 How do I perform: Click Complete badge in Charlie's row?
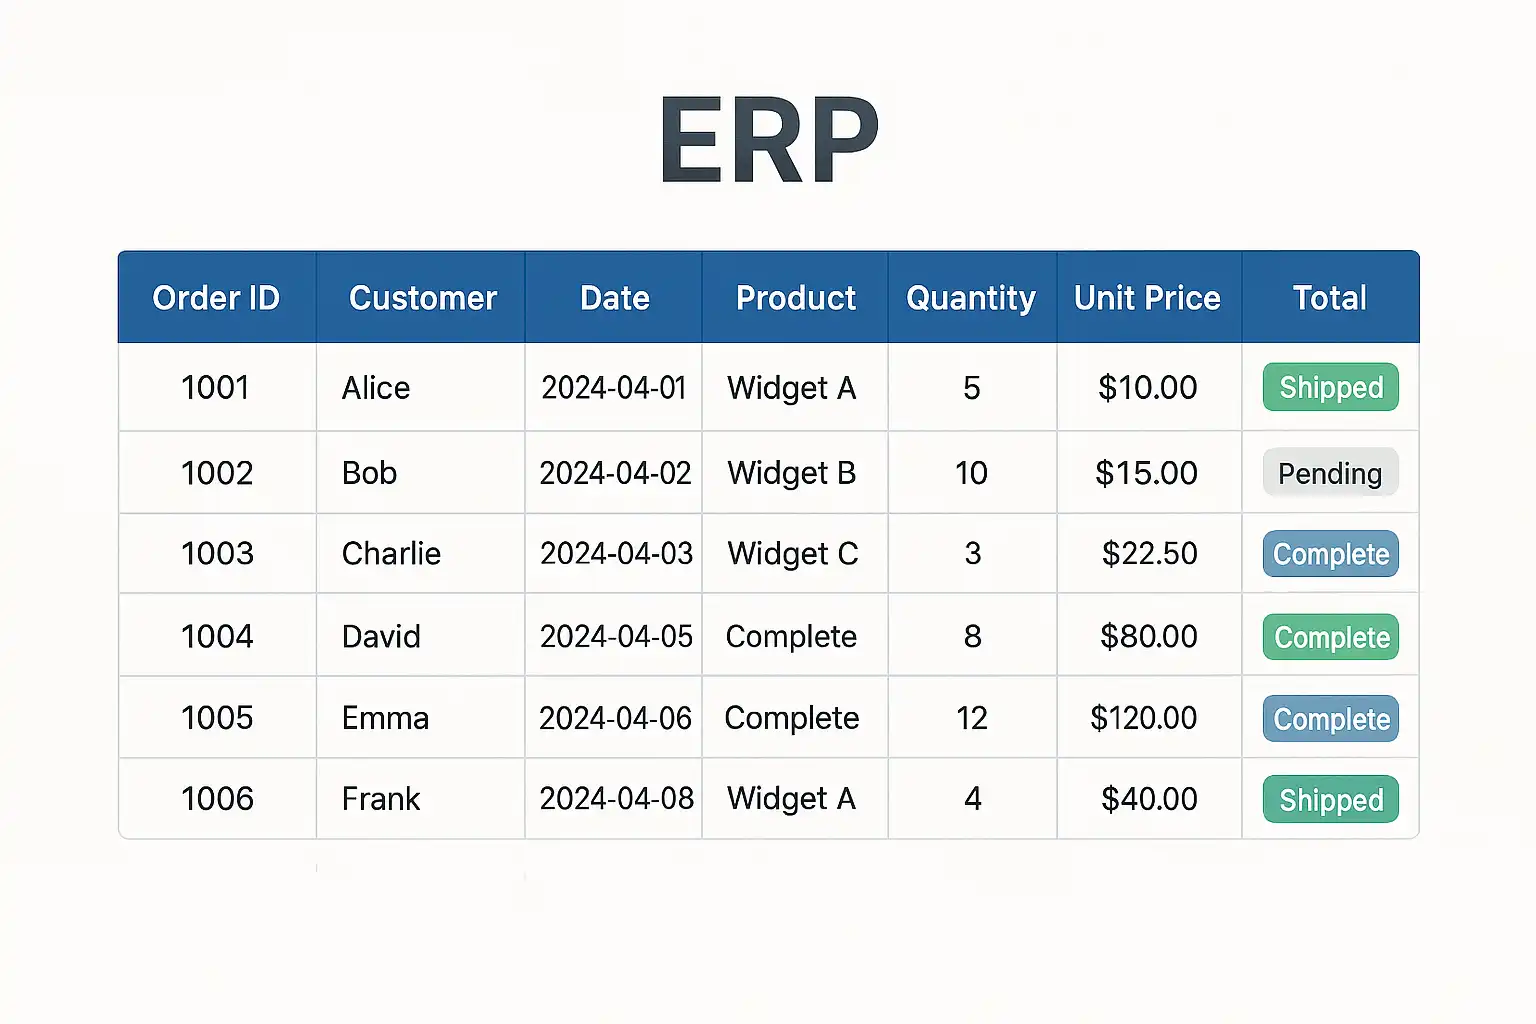[x=1330, y=554]
